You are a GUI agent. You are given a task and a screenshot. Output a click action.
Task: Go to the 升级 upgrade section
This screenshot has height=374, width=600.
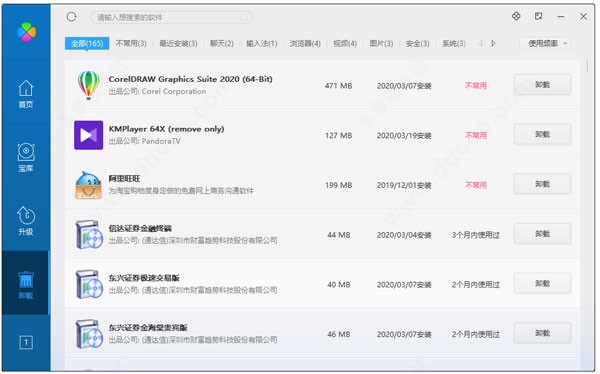tap(26, 221)
